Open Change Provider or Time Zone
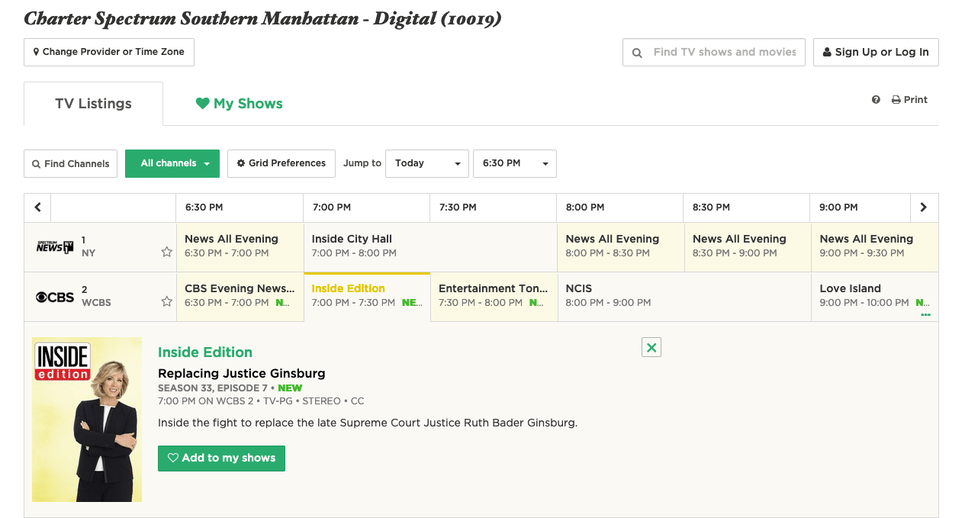 (x=109, y=52)
